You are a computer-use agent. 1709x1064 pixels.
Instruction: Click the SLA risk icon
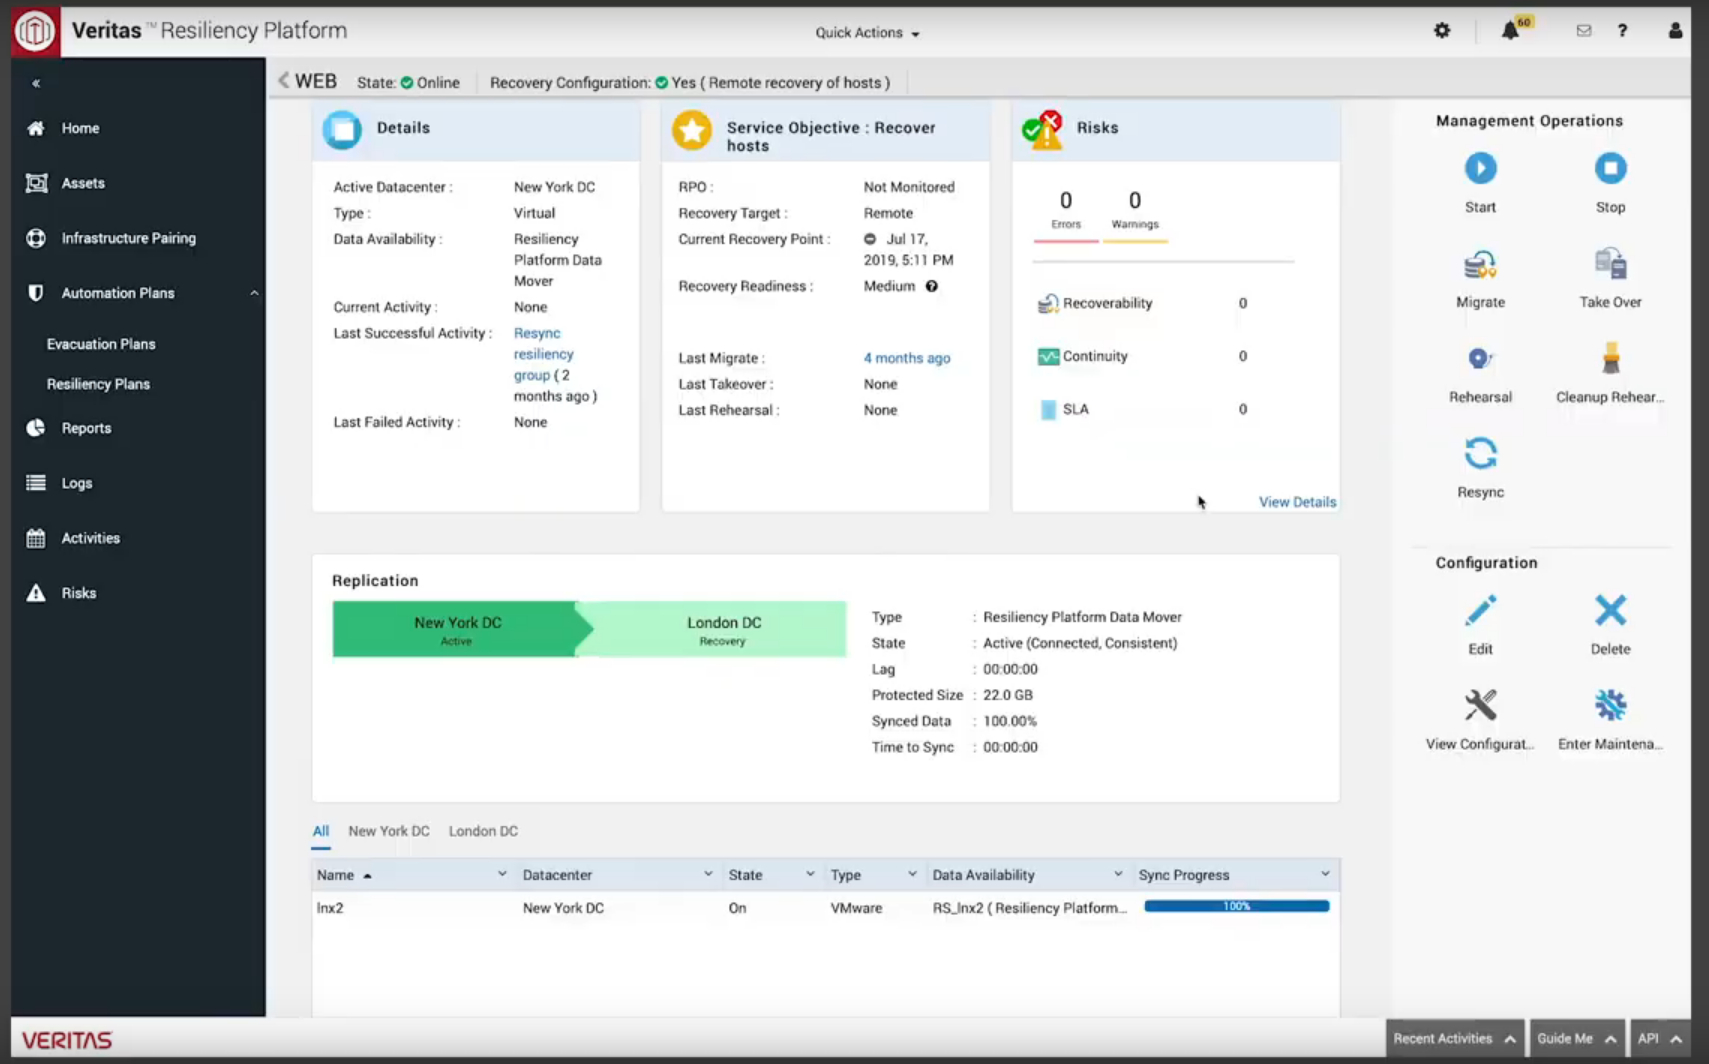tap(1048, 409)
